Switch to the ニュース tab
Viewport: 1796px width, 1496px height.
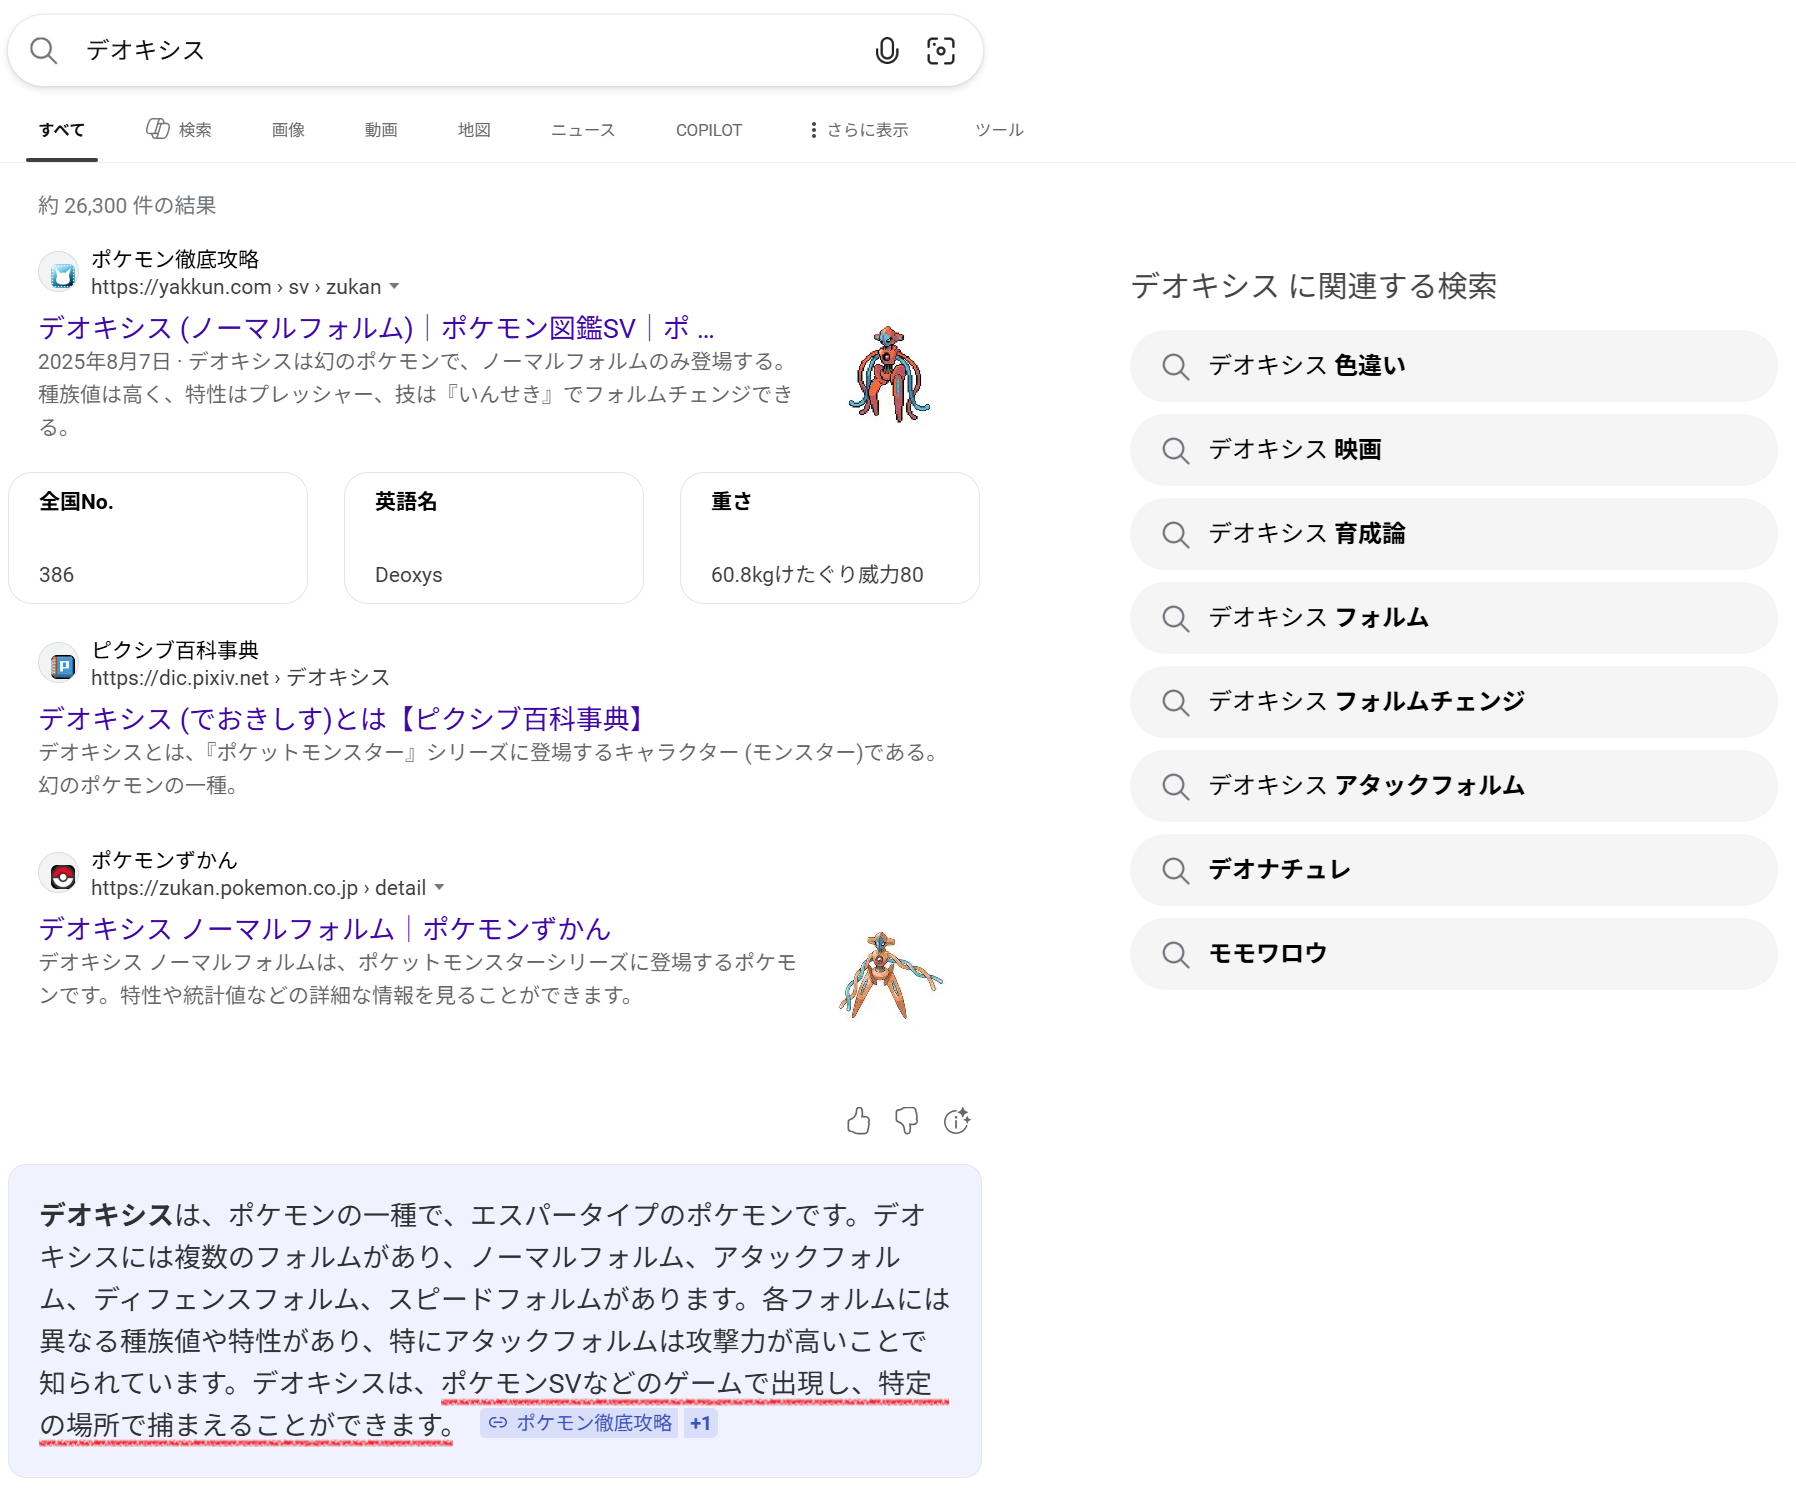tap(582, 130)
